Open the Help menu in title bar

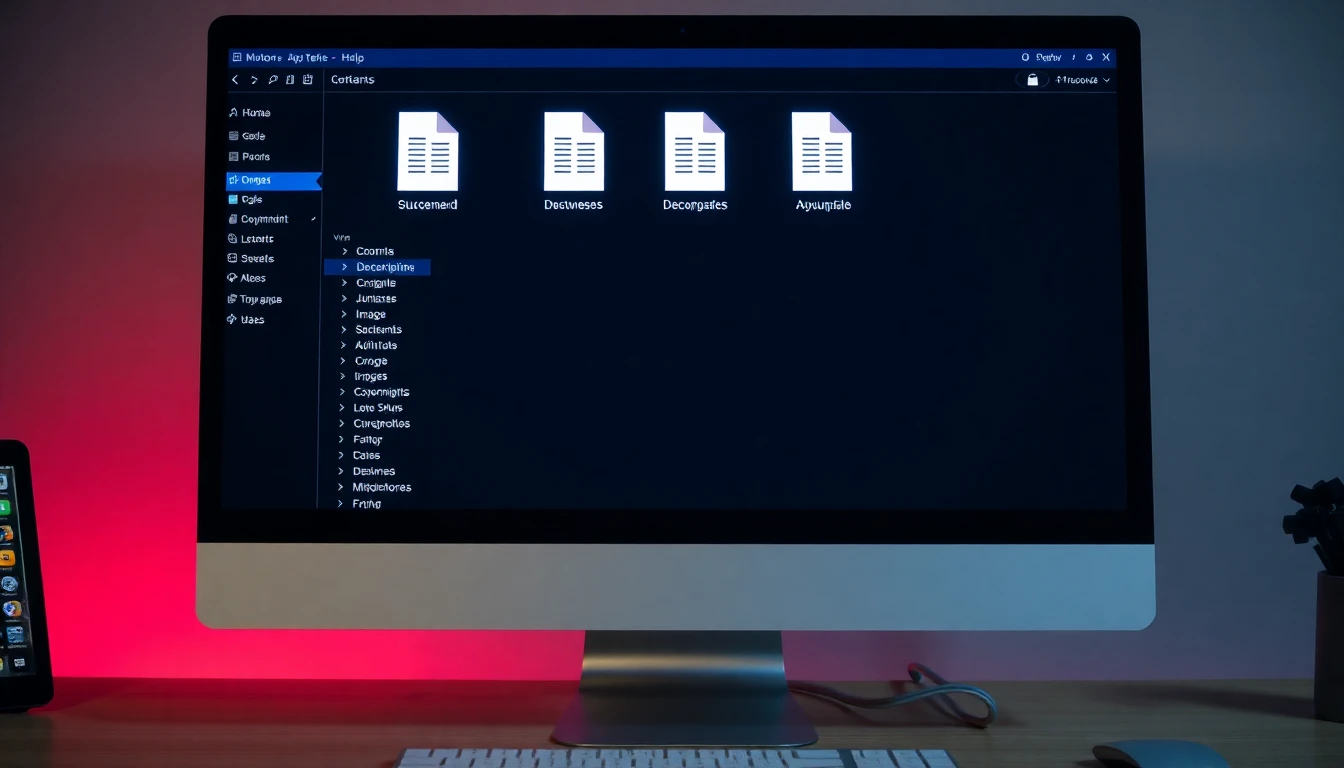point(352,58)
